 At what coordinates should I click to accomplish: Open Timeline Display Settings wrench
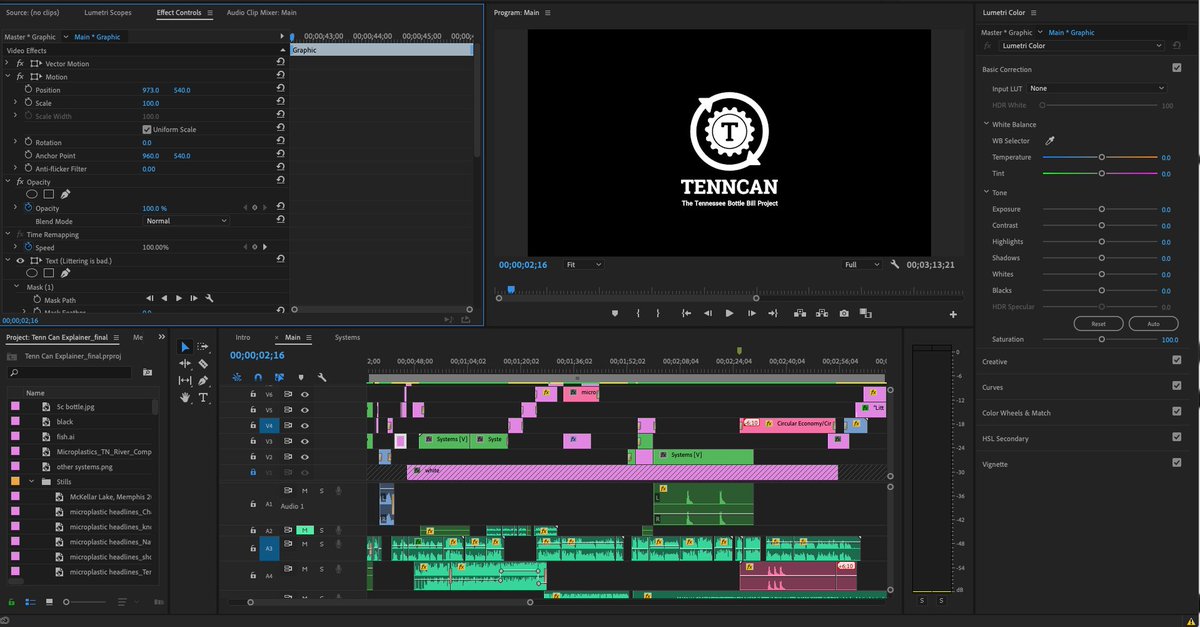(322, 378)
